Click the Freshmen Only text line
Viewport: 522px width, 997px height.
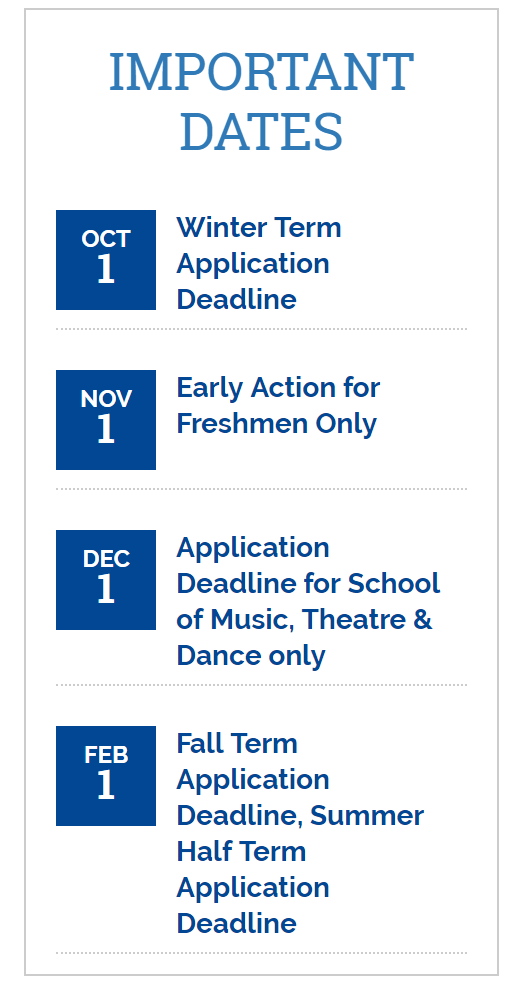pyautogui.click(x=277, y=424)
